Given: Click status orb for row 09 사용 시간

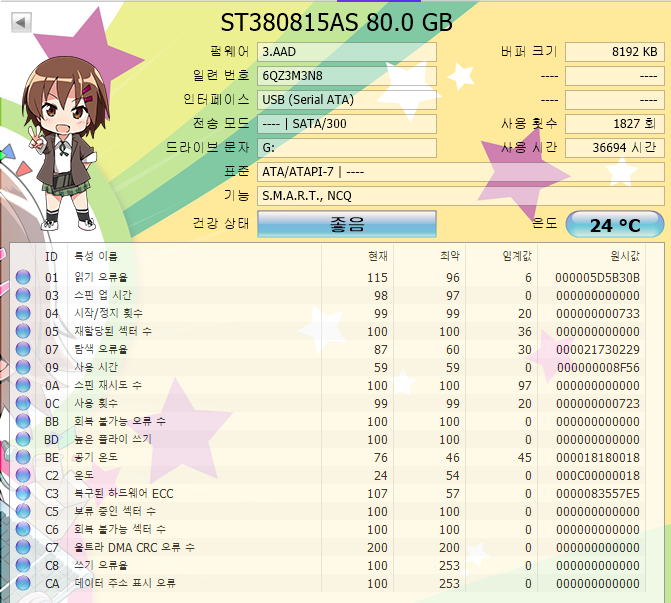Looking at the screenshot, I should tap(23, 367).
